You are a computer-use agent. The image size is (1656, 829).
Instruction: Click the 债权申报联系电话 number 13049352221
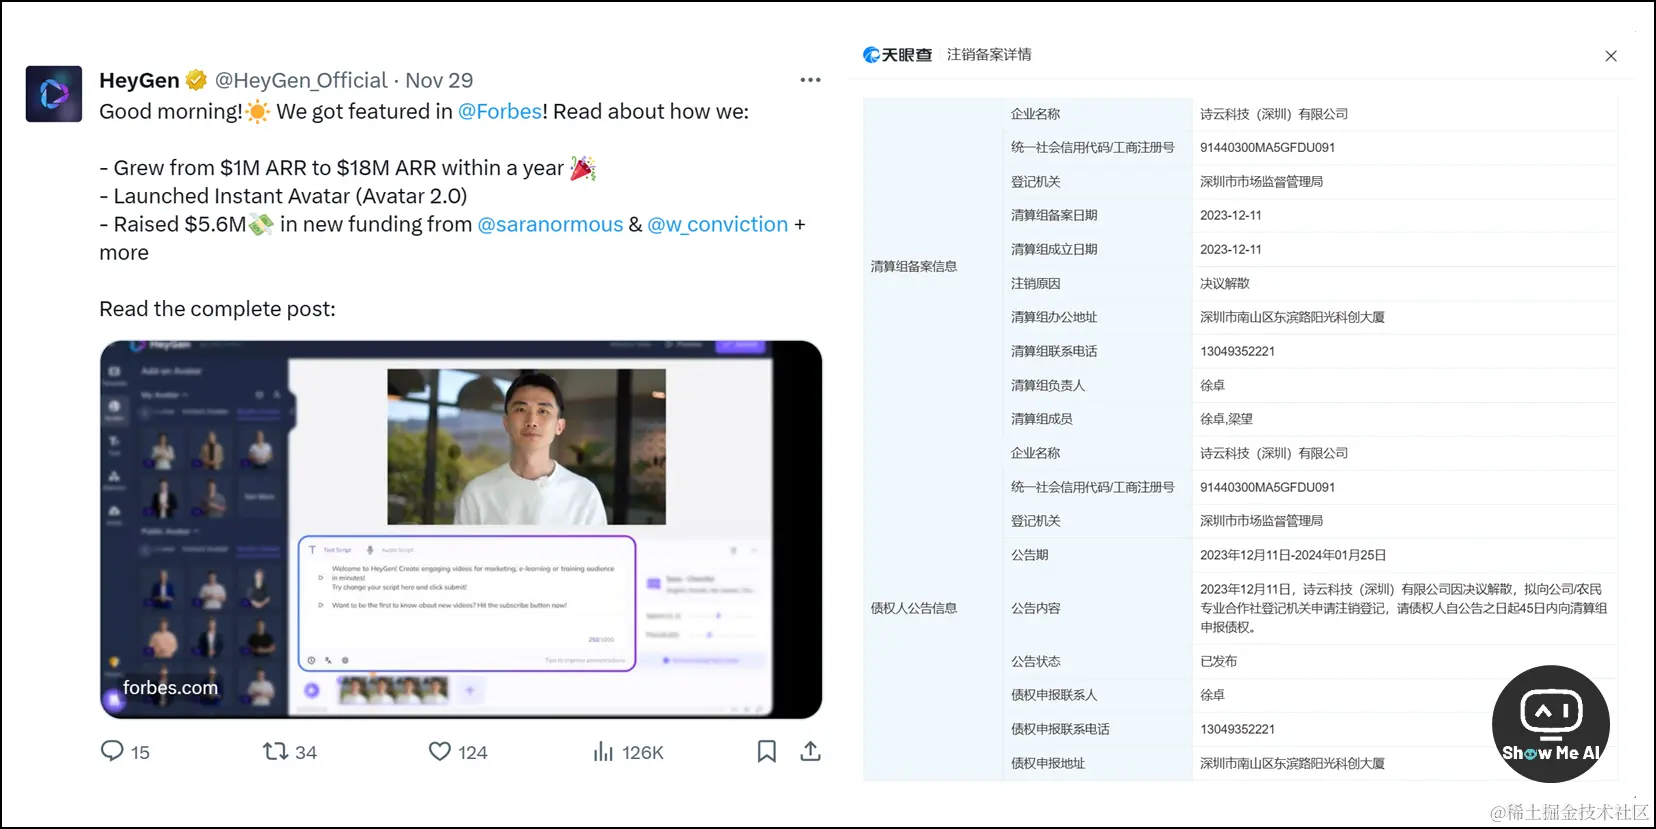point(1238,729)
